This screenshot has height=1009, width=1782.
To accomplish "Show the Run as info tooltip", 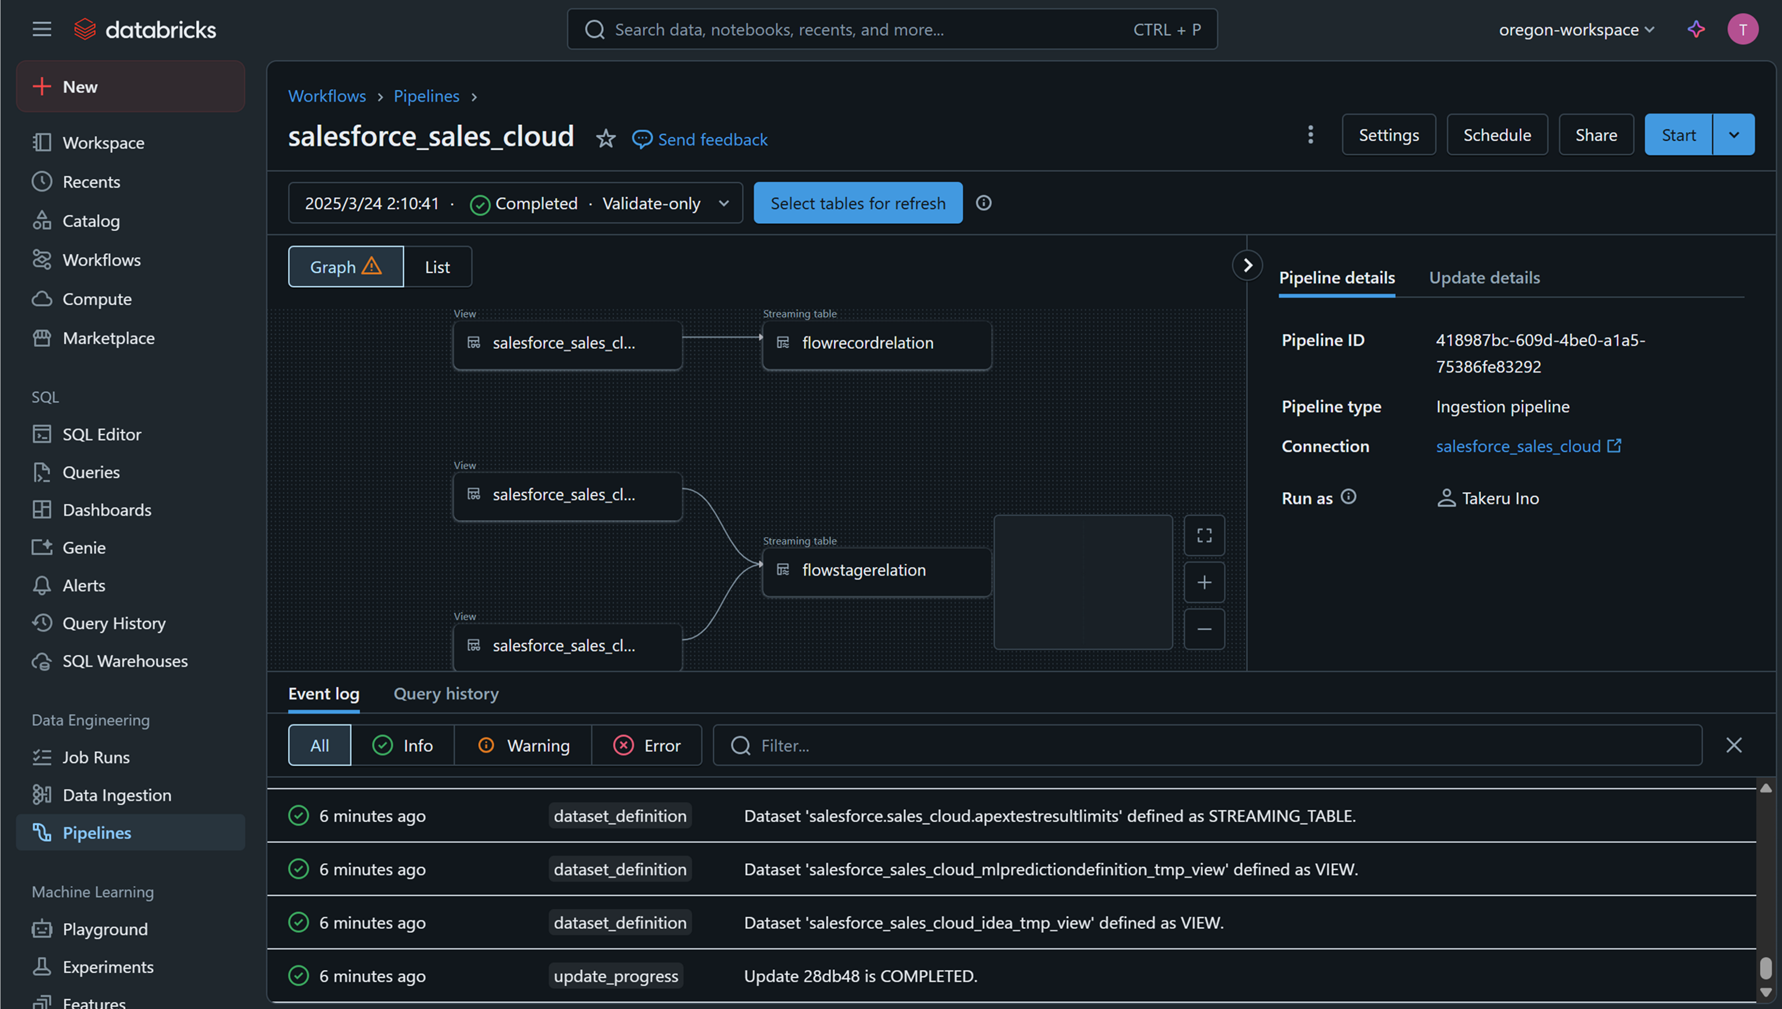I will [x=1348, y=497].
